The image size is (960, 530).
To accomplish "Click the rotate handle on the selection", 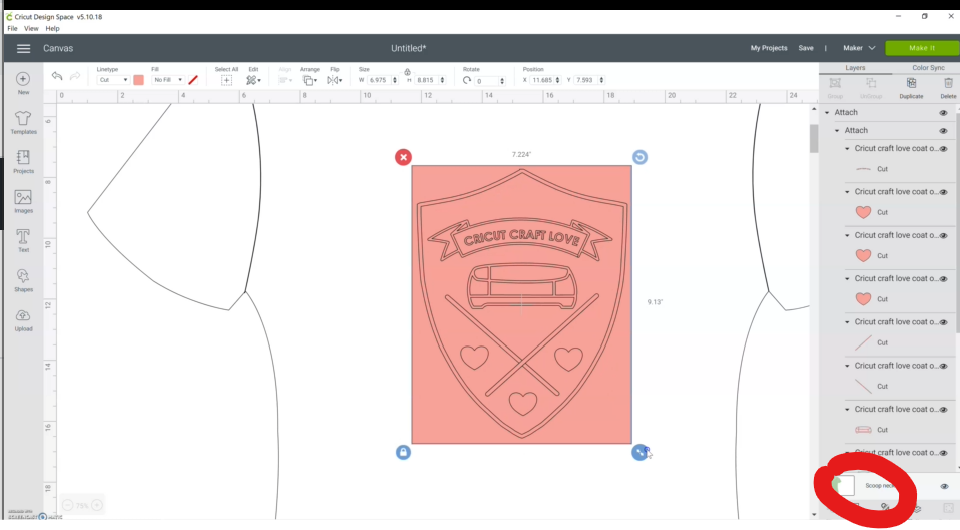I will pyautogui.click(x=640, y=157).
